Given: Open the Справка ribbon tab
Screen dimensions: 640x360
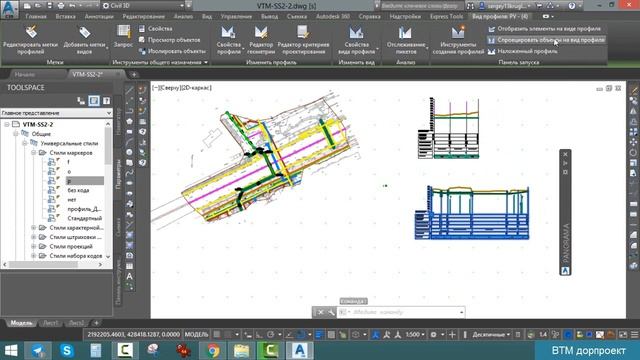Looking at the screenshot, I should click(369, 17).
